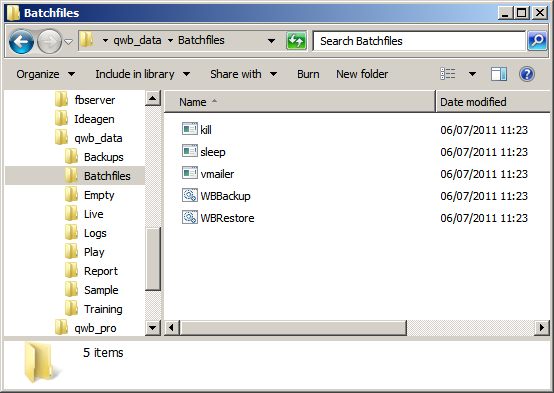Open the Share with menu
Screen dimensions: 554x393
tap(243, 74)
